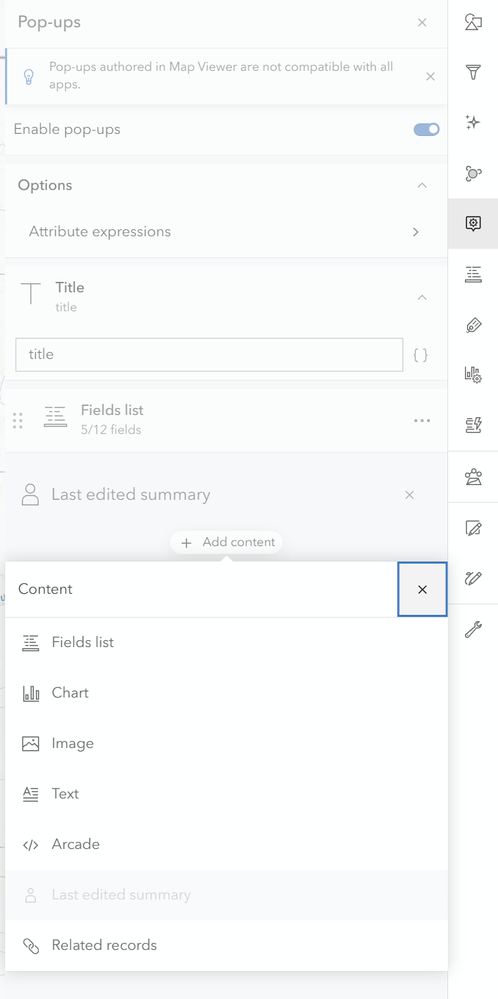This screenshot has height=999, width=498.
Task: Open the Labels tag icon
Action: click(473, 326)
